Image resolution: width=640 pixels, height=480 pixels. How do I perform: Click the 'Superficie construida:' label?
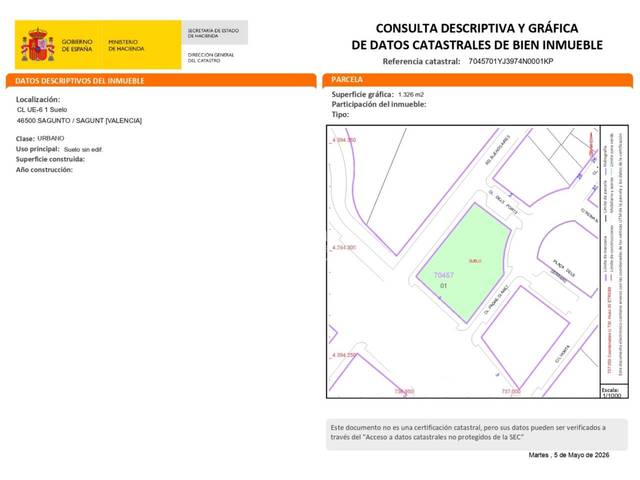point(50,159)
